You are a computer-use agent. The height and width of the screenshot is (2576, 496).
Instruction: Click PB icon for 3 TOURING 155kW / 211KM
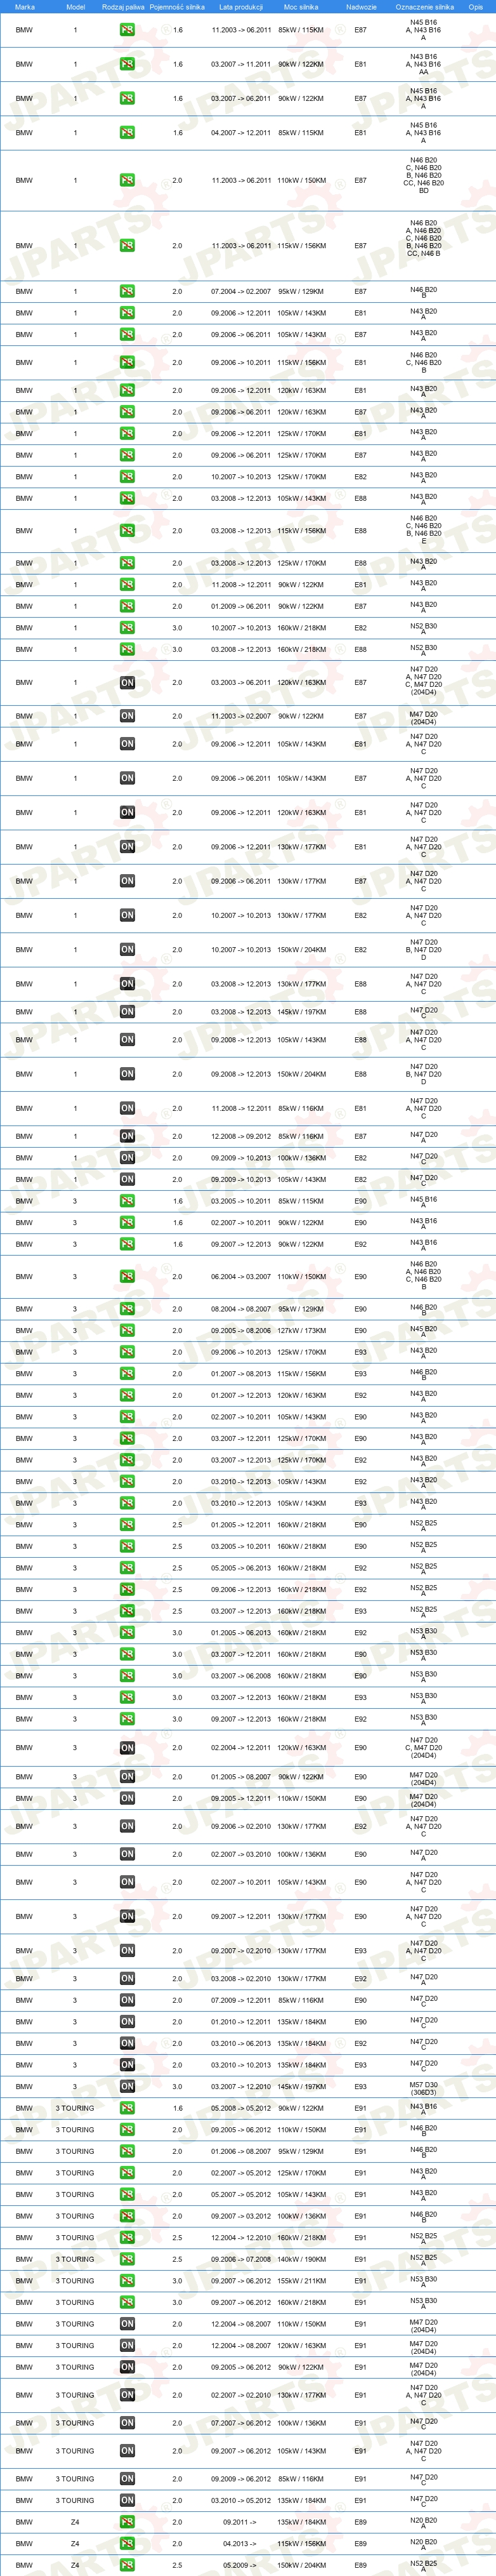tap(127, 2281)
